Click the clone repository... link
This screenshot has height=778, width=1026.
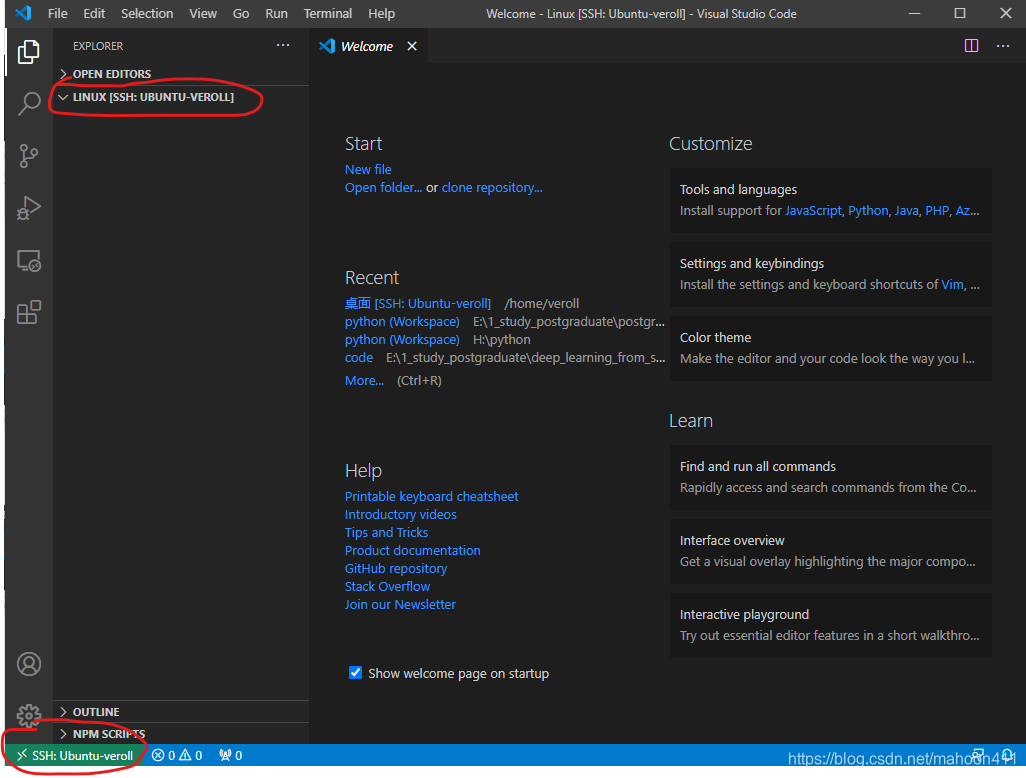(x=492, y=188)
